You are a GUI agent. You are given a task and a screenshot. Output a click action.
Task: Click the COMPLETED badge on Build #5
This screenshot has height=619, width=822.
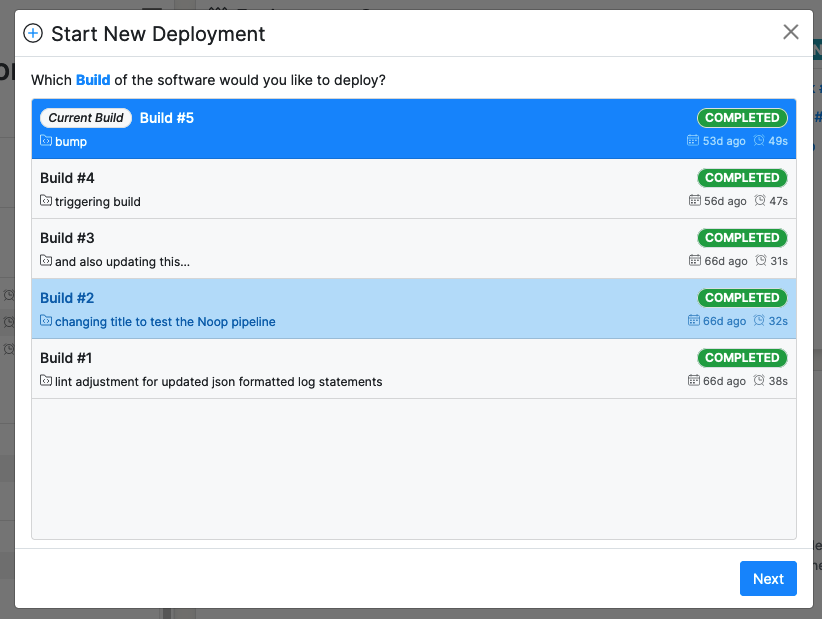[x=742, y=117]
